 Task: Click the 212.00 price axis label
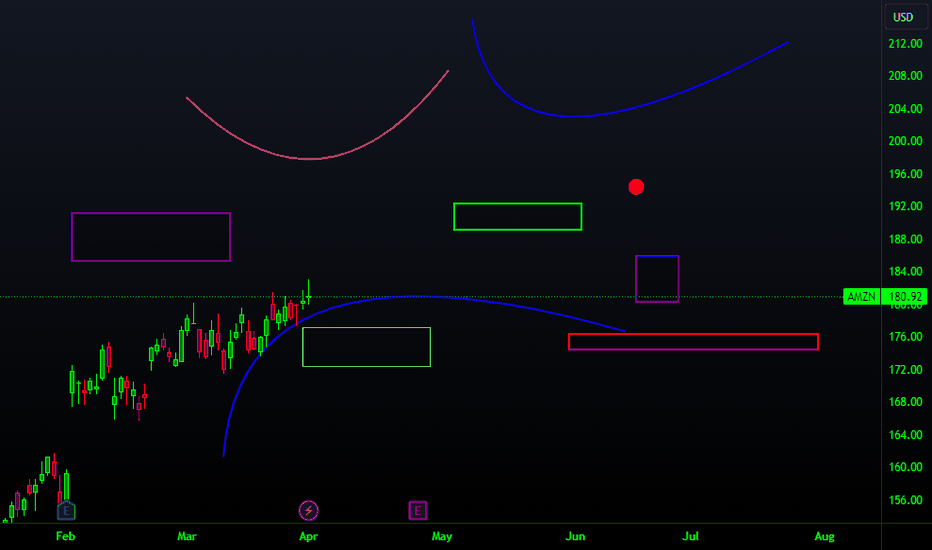(x=905, y=43)
